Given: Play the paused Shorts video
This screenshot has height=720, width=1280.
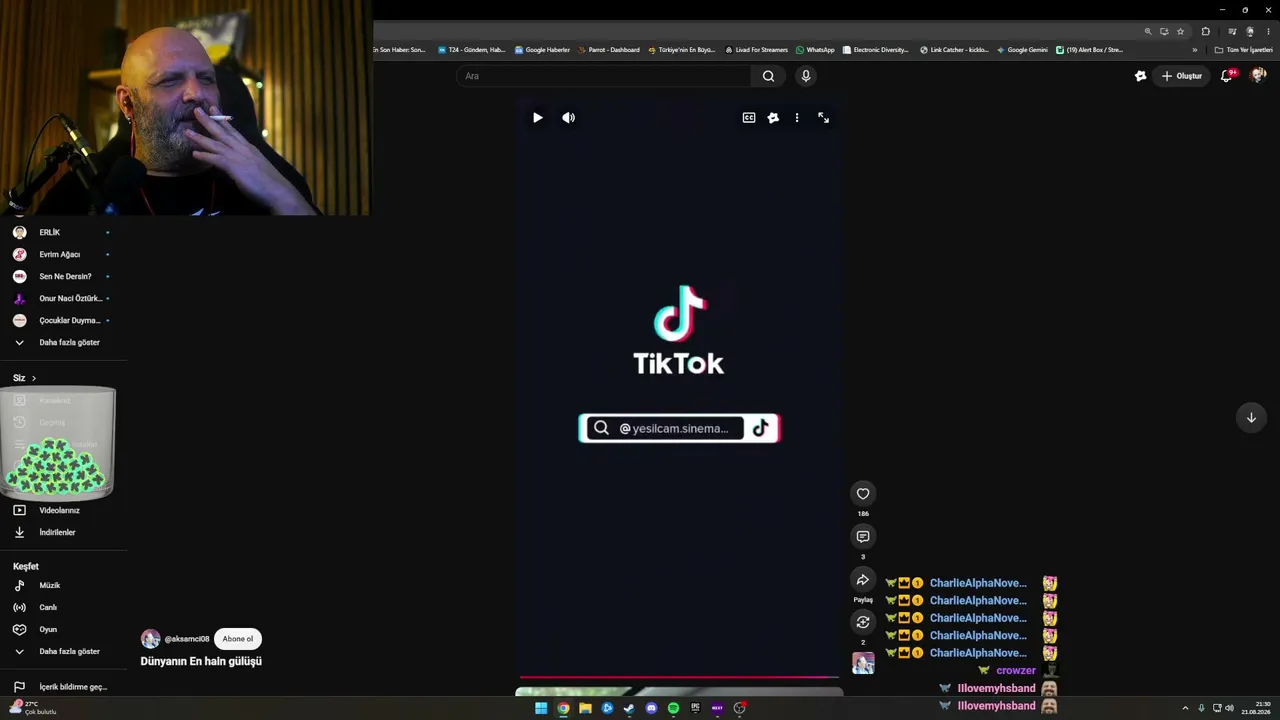Looking at the screenshot, I should pyautogui.click(x=538, y=118).
